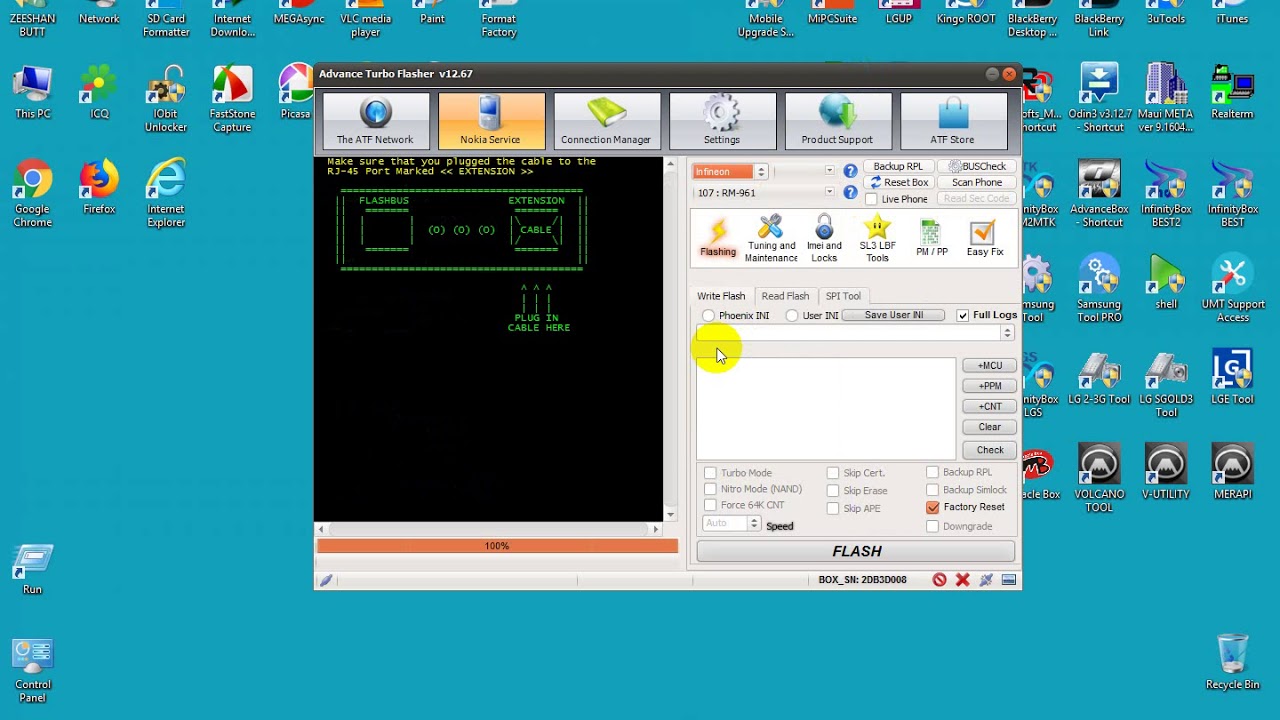Open Control Panel desktop icon

[32, 670]
